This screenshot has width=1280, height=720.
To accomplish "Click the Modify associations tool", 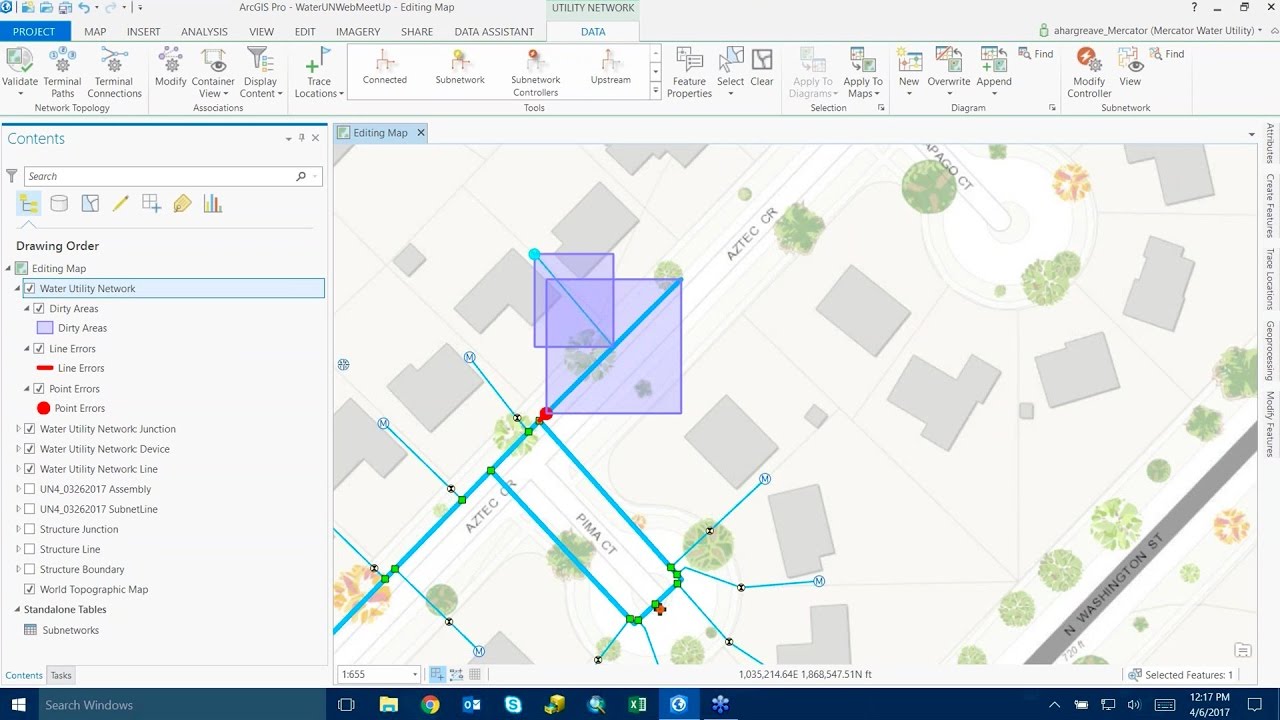I will click(170, 68).
